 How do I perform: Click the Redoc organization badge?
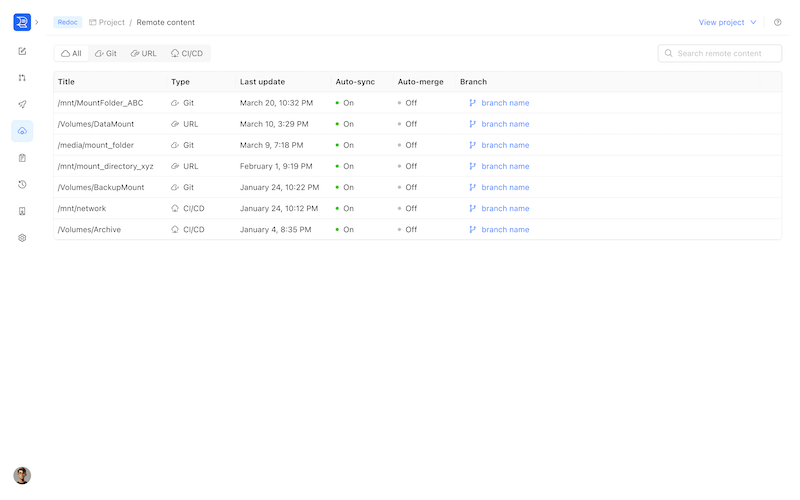coord(67,22)
